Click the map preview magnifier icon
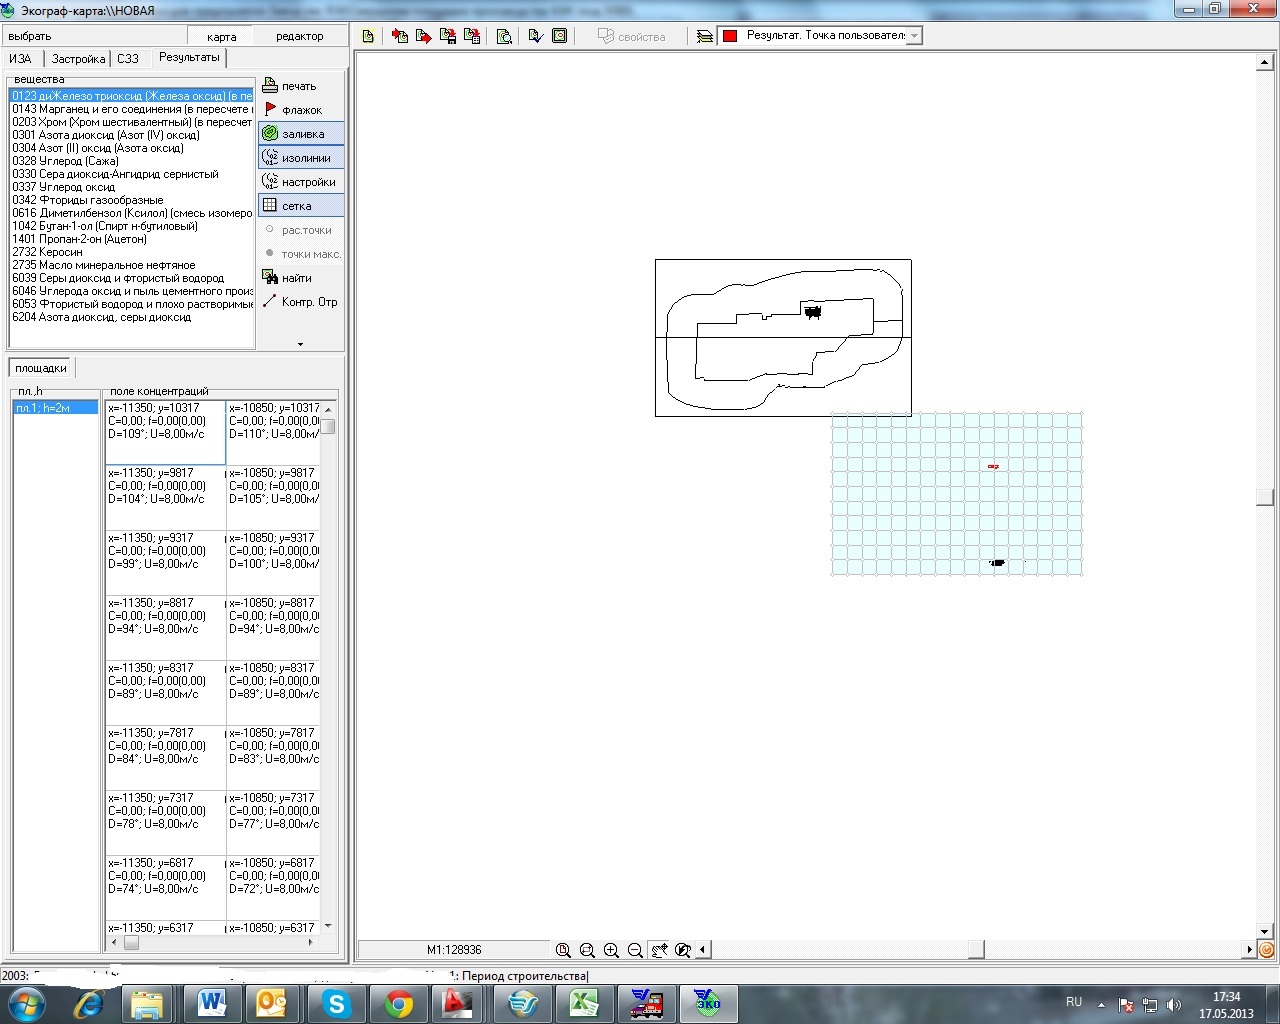The width and height of the screenshot is (1280, 1024). tap(504, 36)
